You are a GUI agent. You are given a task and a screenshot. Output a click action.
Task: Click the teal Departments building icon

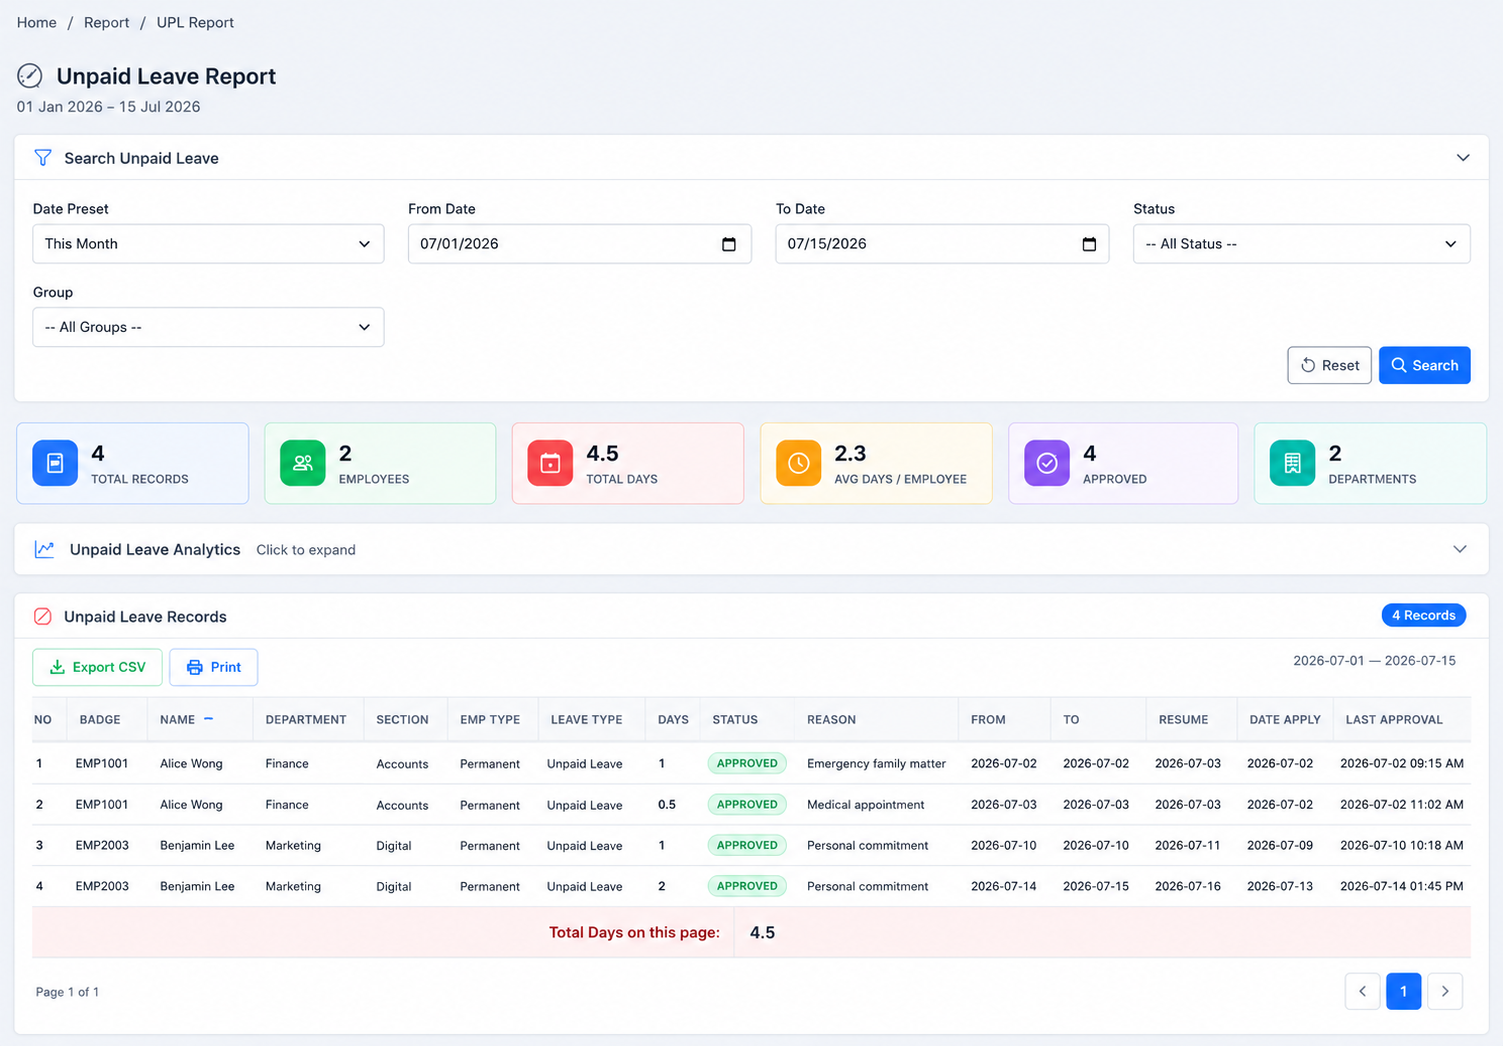point(1292,463)
